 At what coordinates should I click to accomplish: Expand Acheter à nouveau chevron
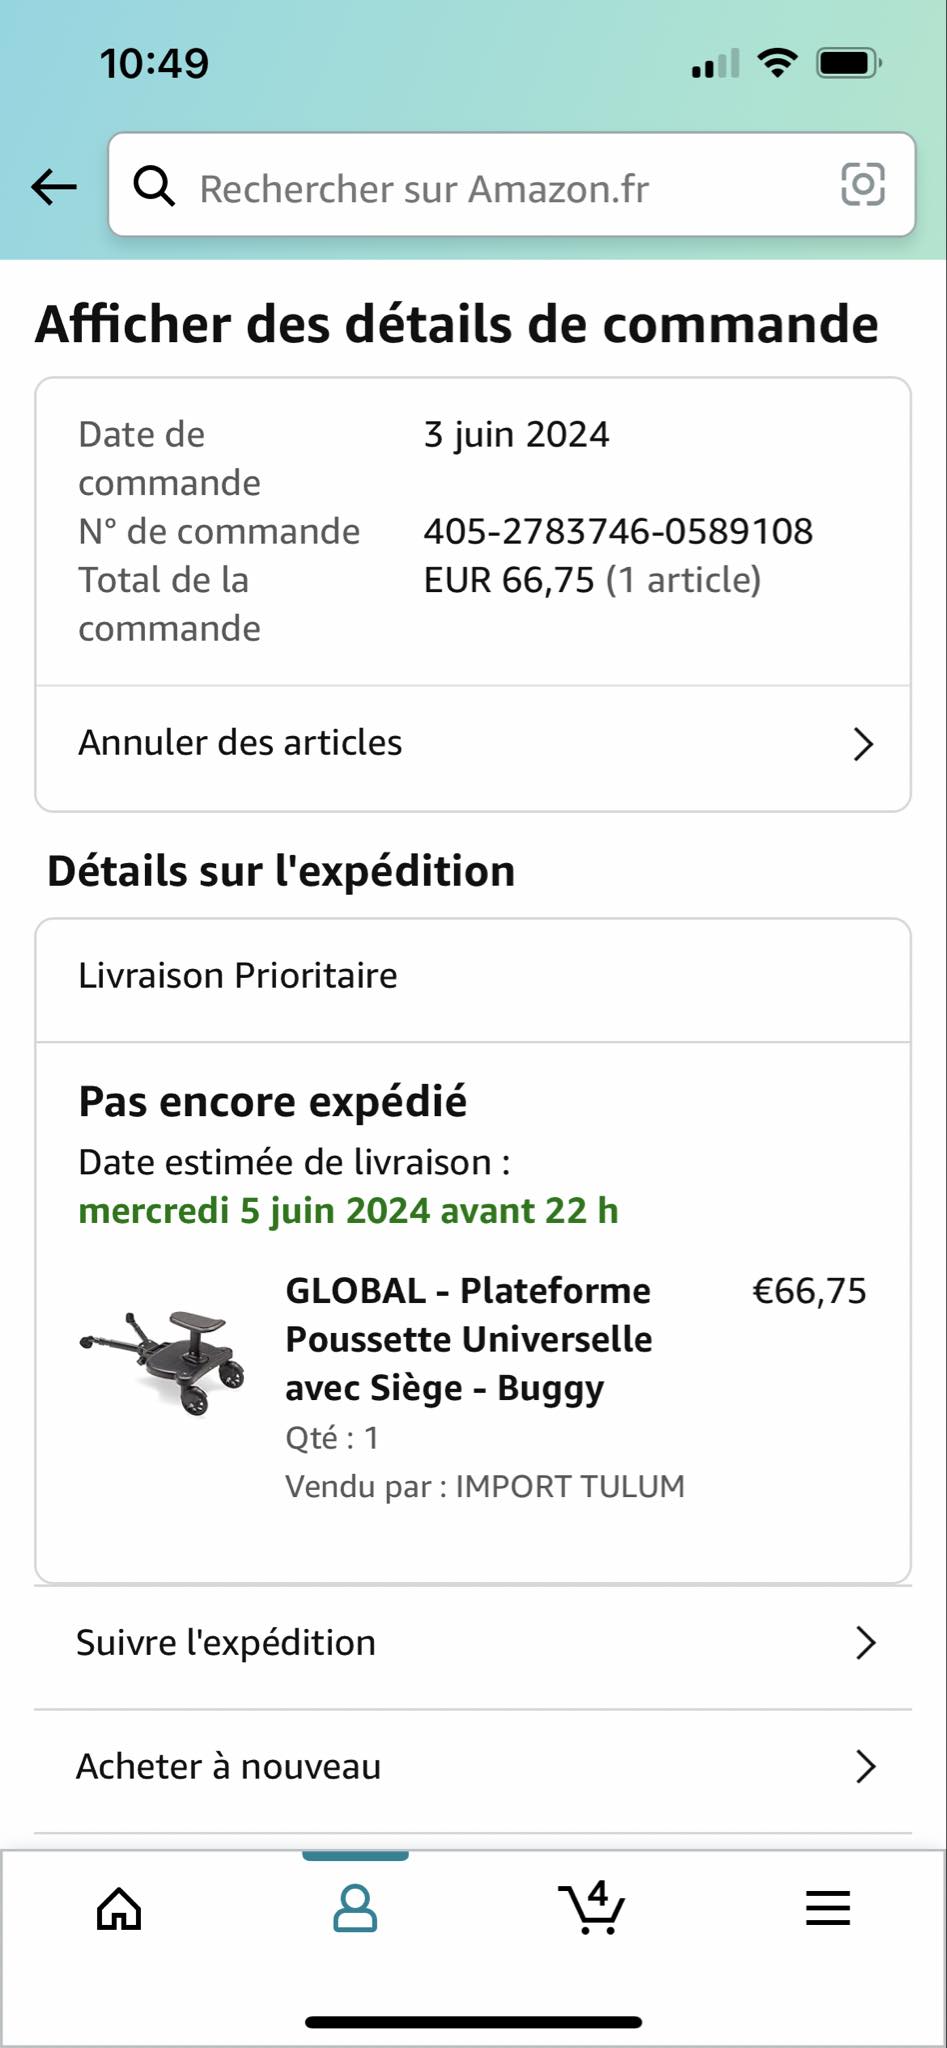point(865,1767)
